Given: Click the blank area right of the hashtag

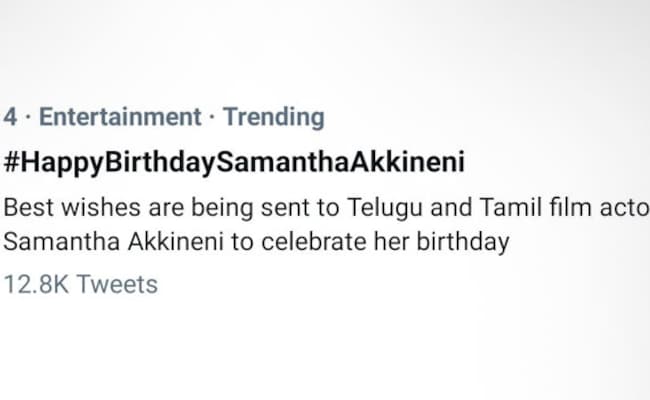Looking at the screenshot, I should (x=560, y=162).
